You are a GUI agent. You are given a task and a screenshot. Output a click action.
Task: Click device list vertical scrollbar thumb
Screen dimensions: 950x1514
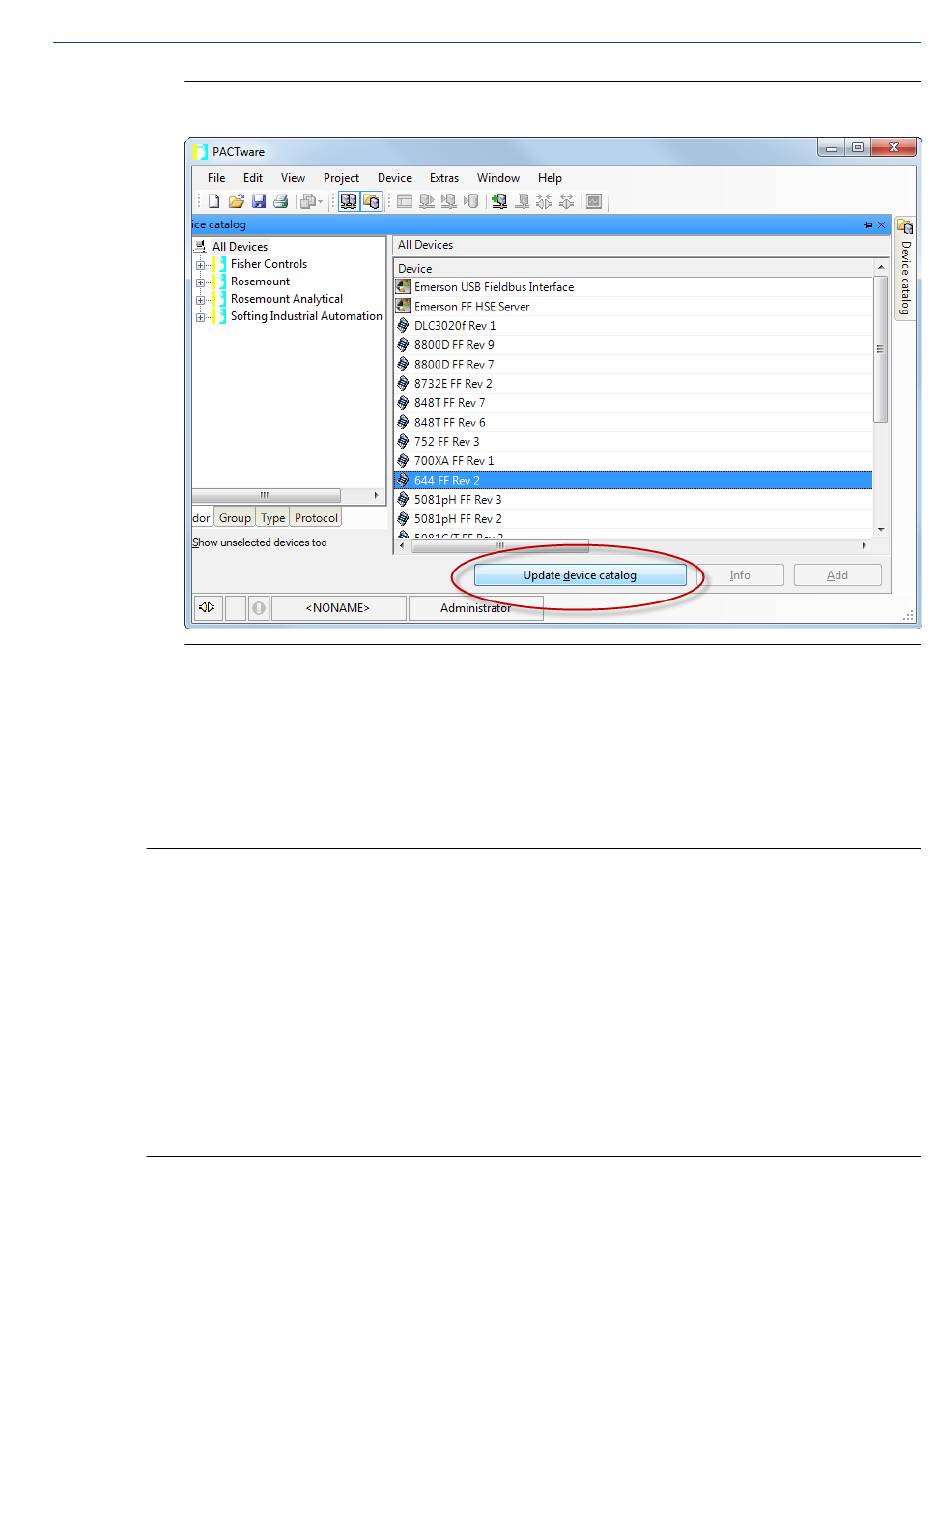(881, 349)
